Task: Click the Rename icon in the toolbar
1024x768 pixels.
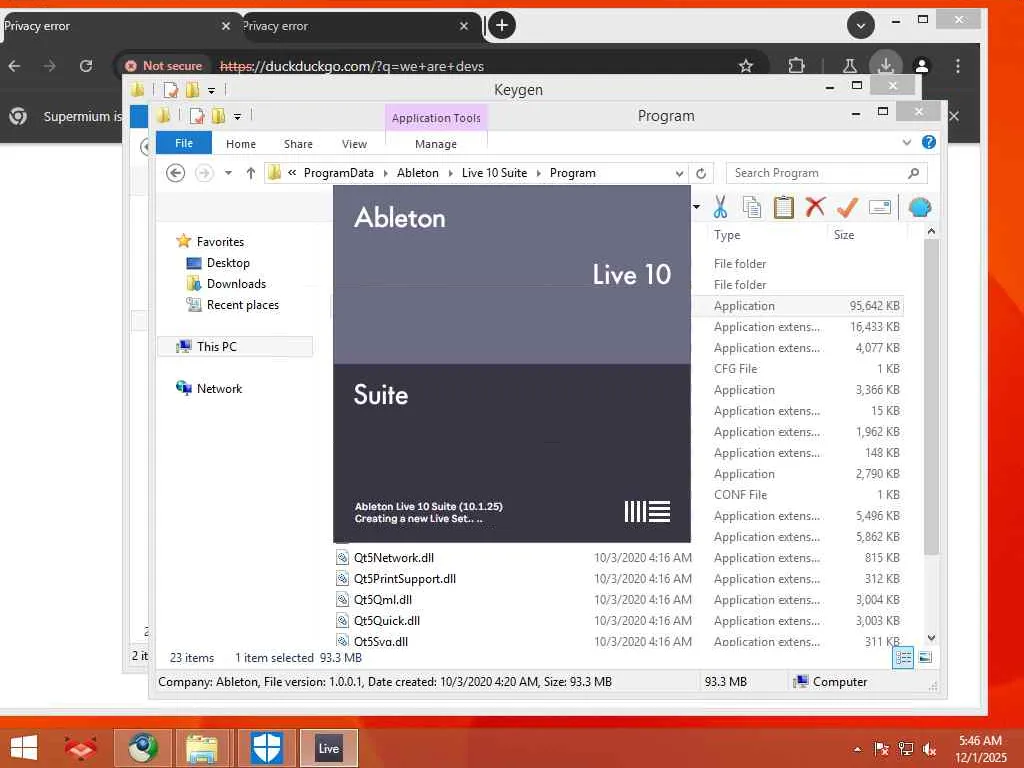Action: (x=880, y=207)
